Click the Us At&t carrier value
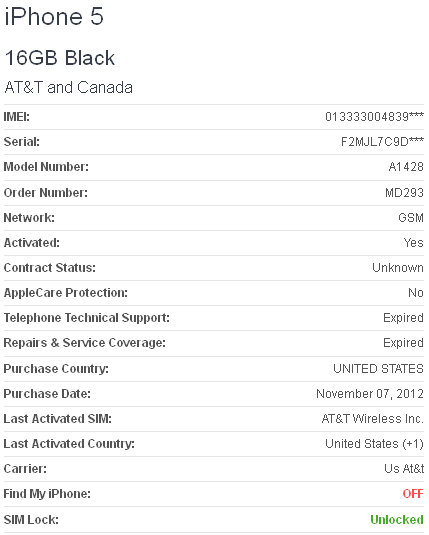Viewport: 429px width, 535px height. point(404,469)
